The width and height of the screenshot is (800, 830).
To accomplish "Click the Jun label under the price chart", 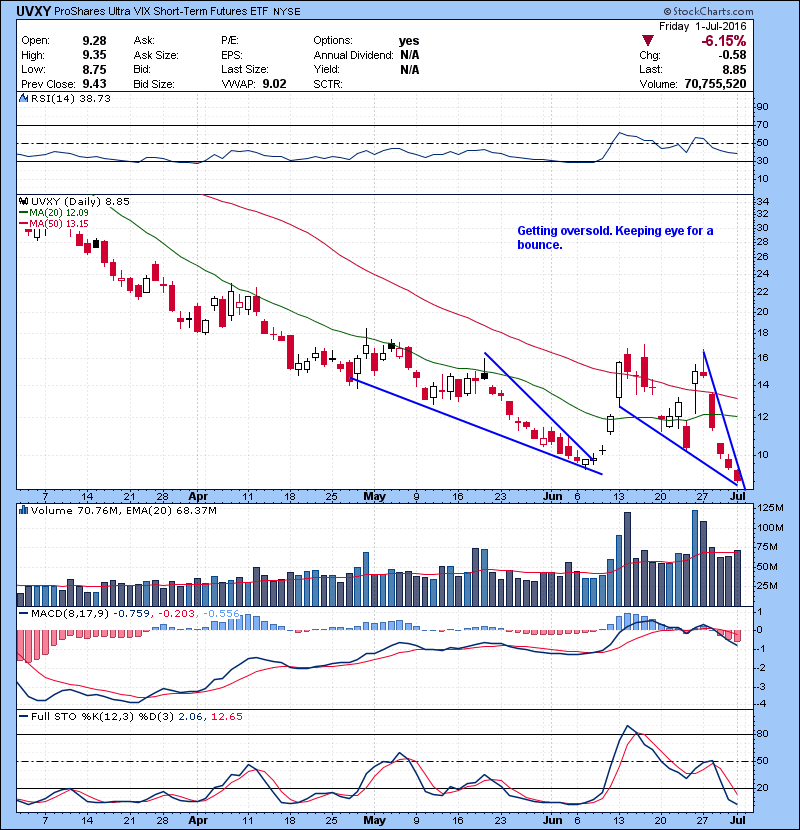I will 553,497.
